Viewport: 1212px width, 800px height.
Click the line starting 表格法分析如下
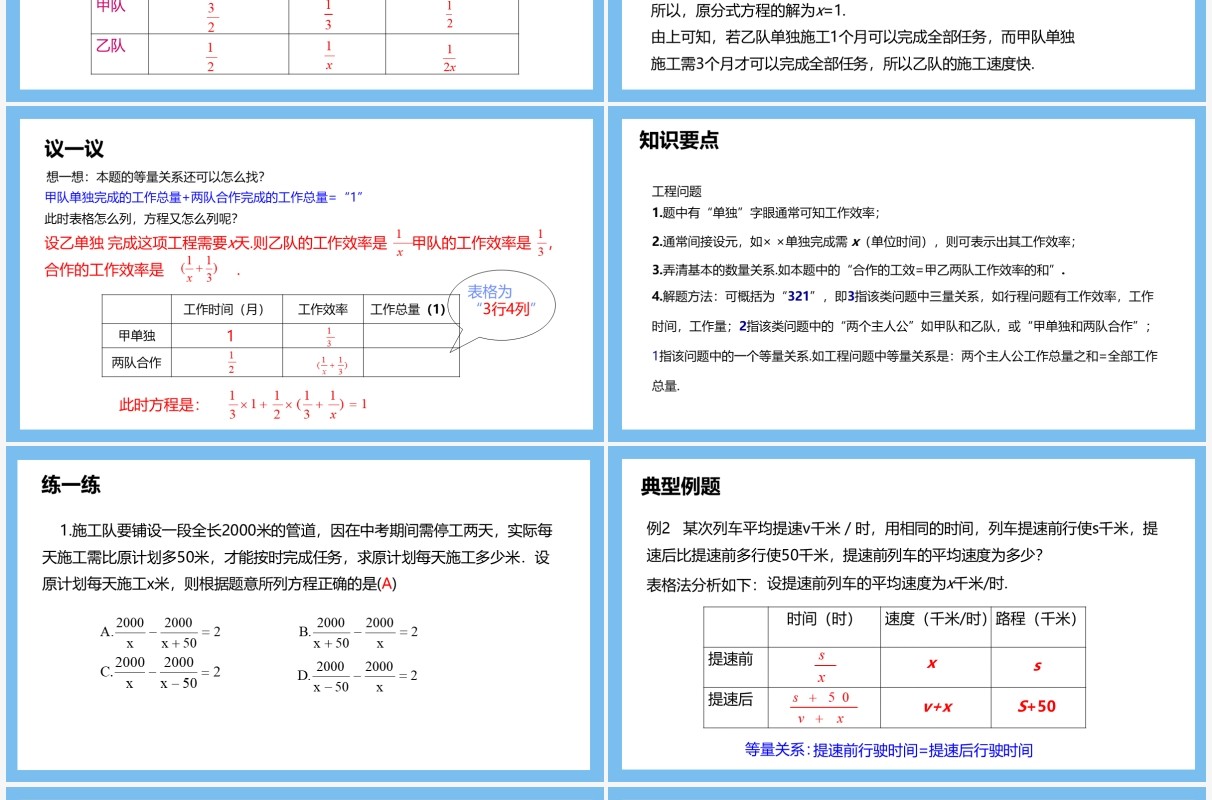pos(827,584)
